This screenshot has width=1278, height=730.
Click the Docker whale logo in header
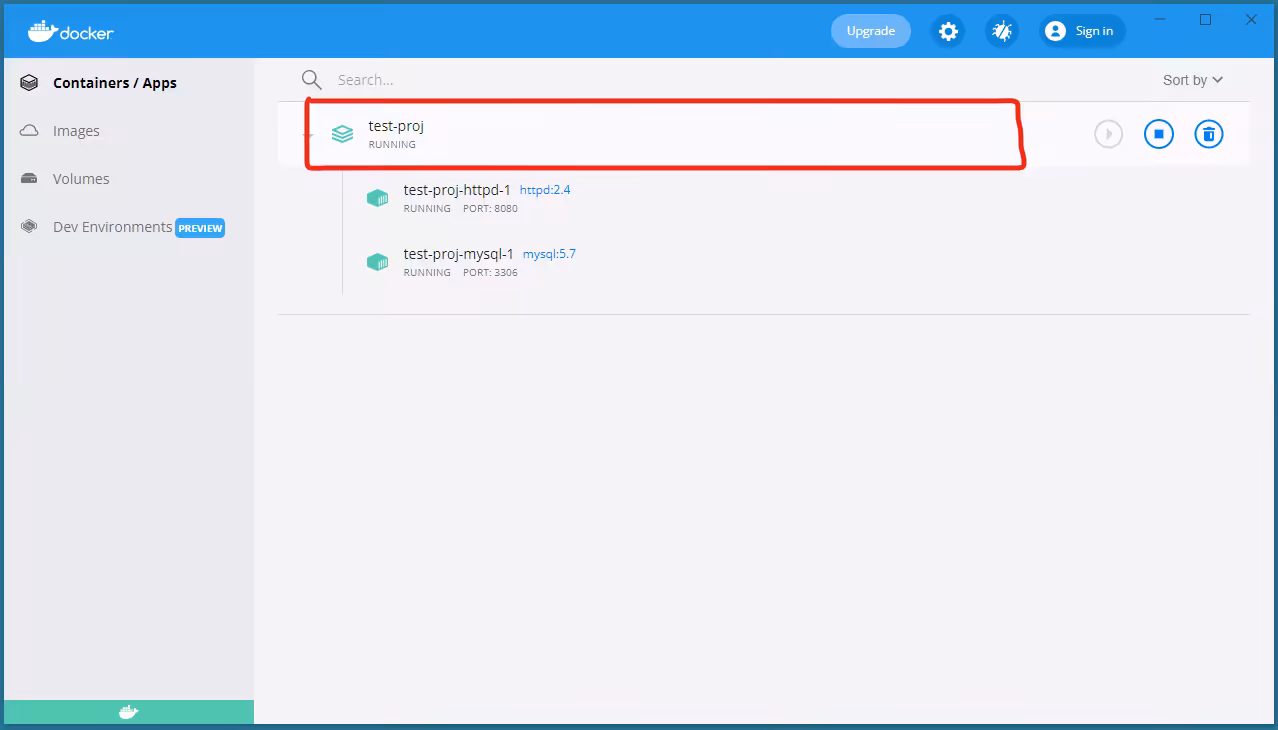(71, 31)
